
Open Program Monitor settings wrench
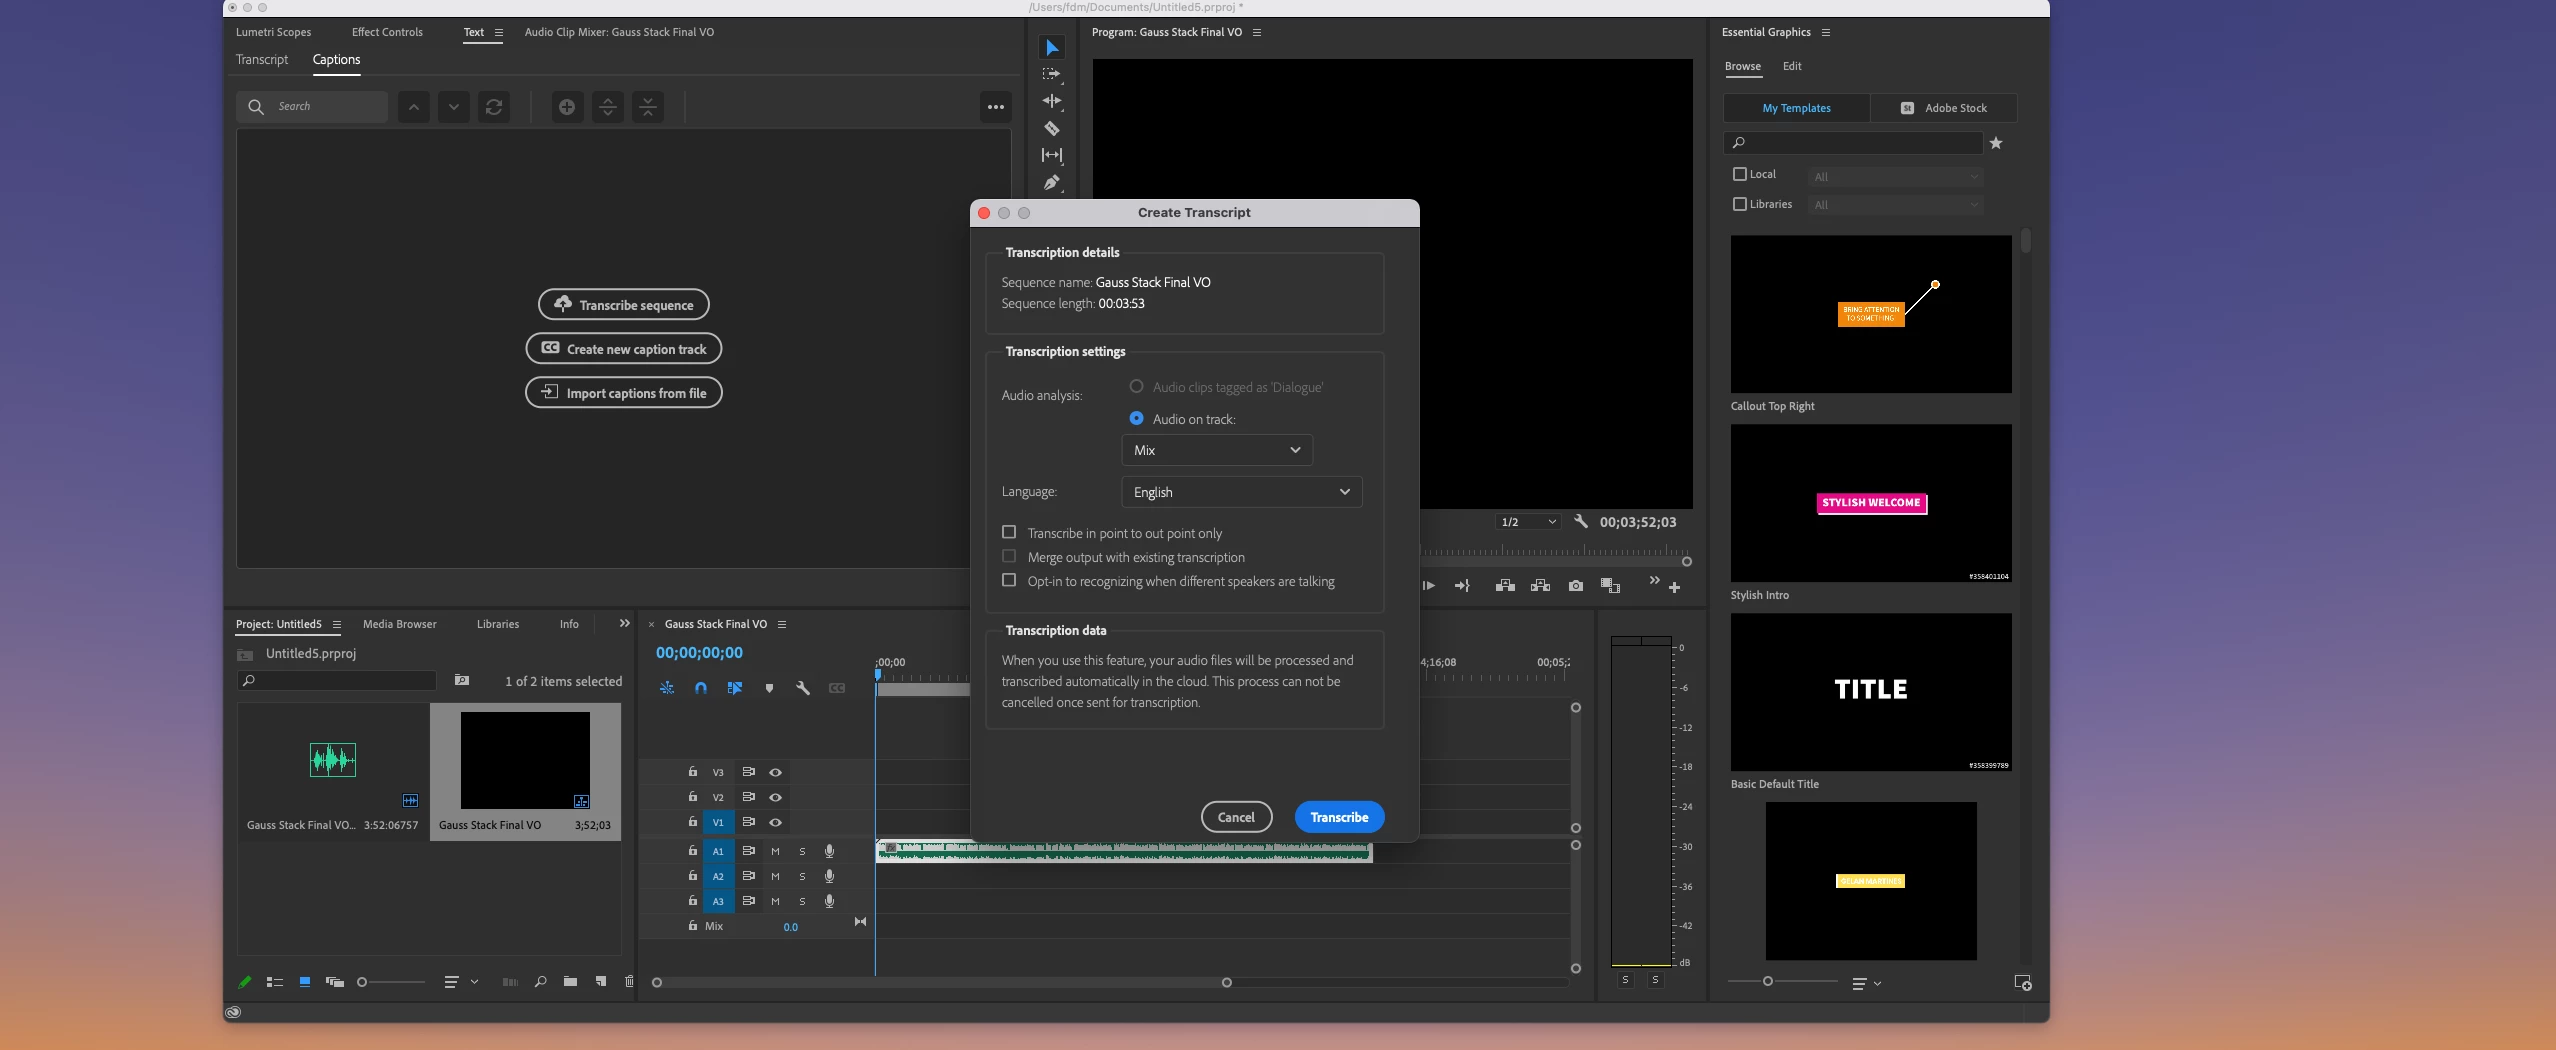coord(1581,522)
